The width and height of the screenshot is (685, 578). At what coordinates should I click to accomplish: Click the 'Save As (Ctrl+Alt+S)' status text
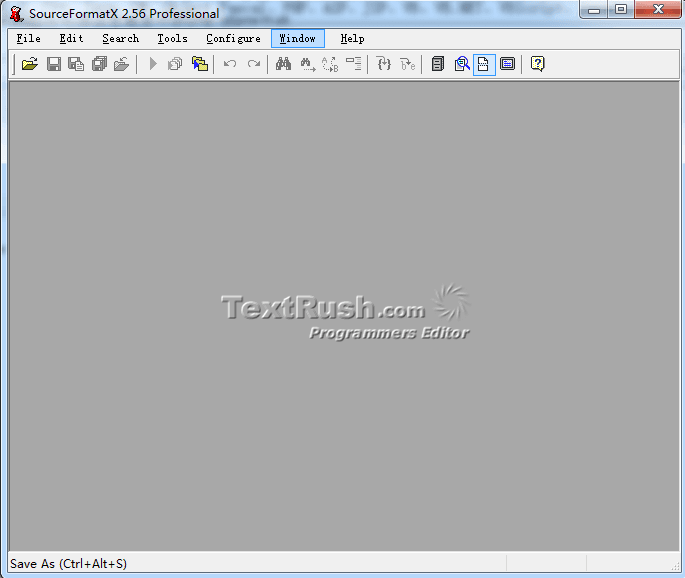coord(69,564)
